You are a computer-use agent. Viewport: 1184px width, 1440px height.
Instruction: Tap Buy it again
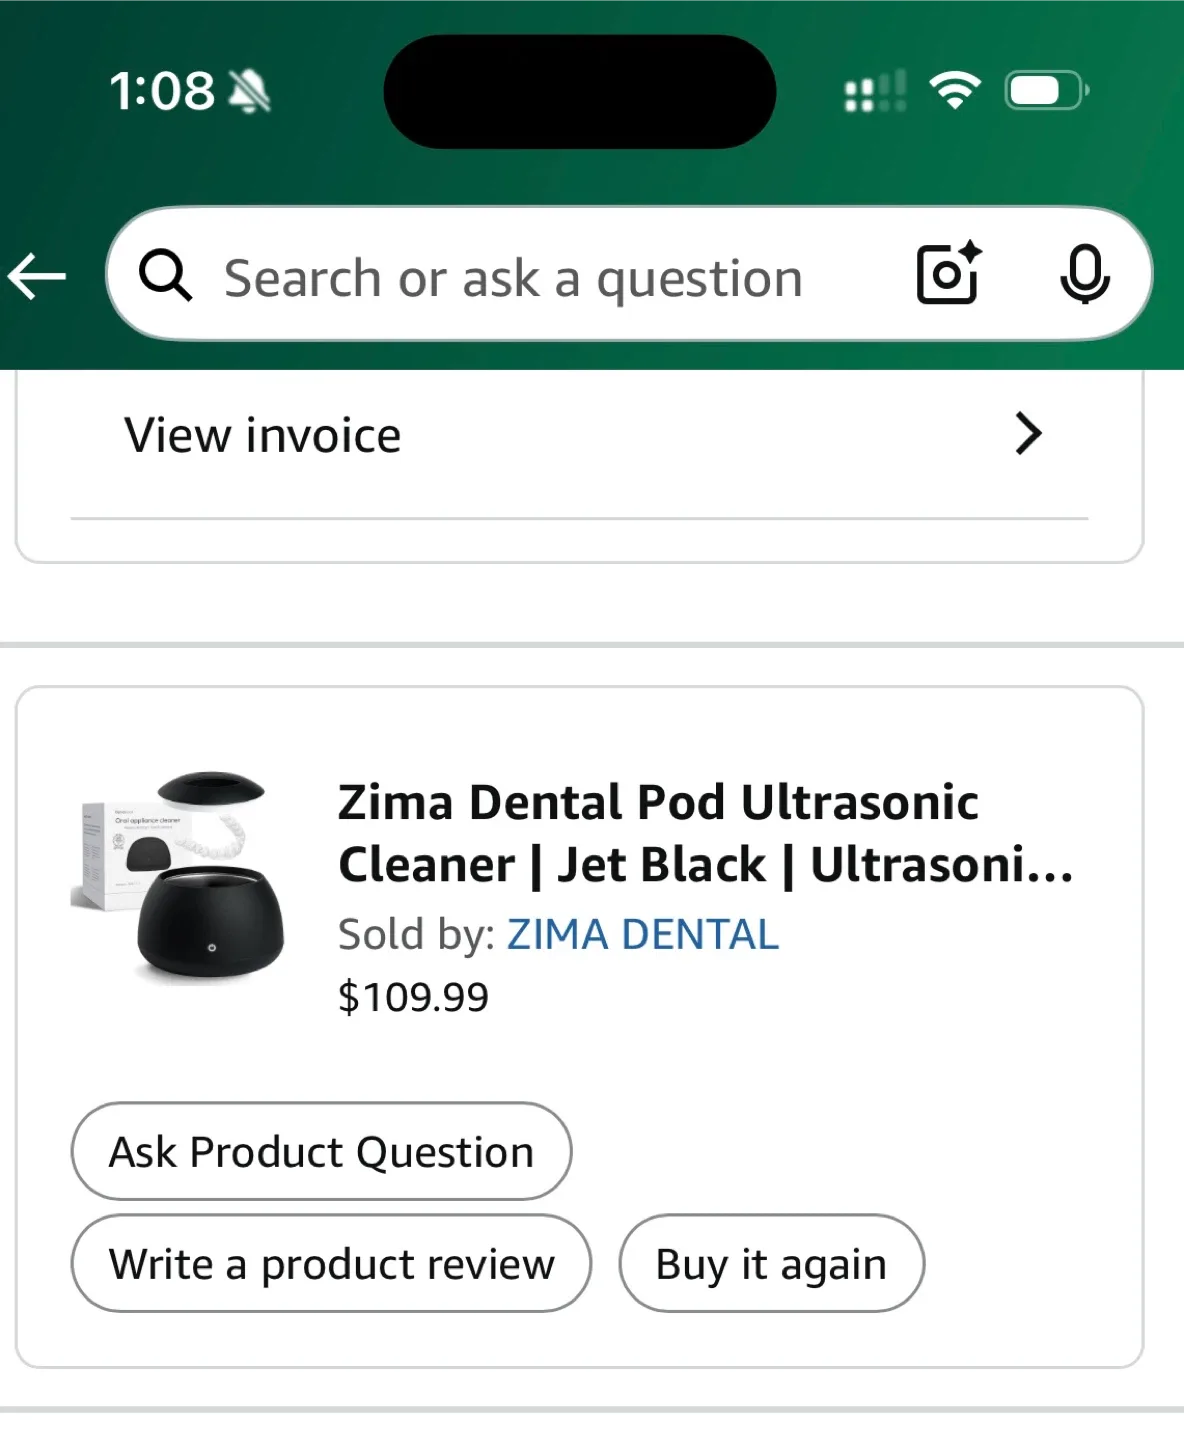(769, 1263)
